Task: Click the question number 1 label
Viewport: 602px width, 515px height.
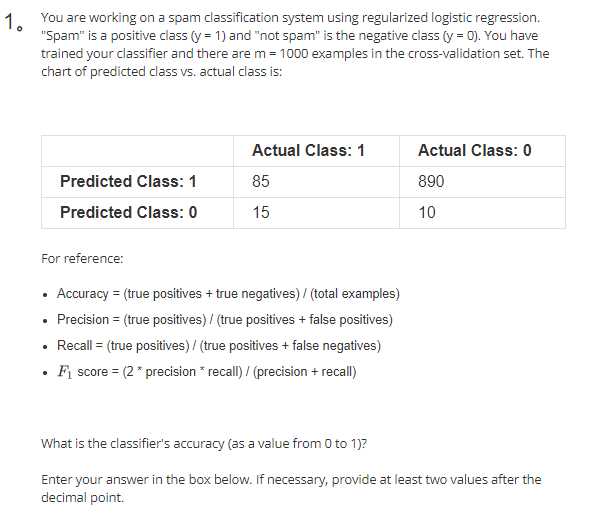Action: pyautogui.click(x=13, y=22)
